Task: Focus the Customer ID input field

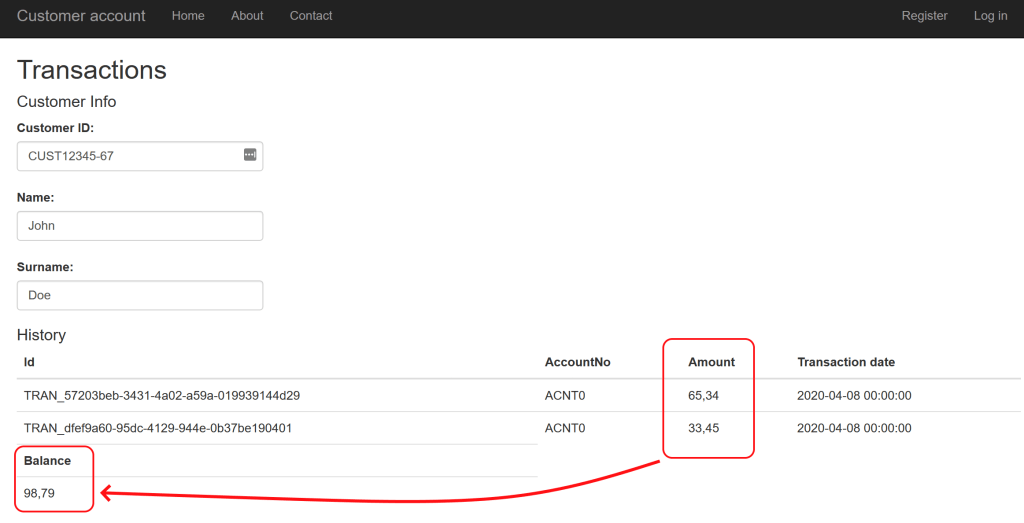Action: tap(130, 156)
